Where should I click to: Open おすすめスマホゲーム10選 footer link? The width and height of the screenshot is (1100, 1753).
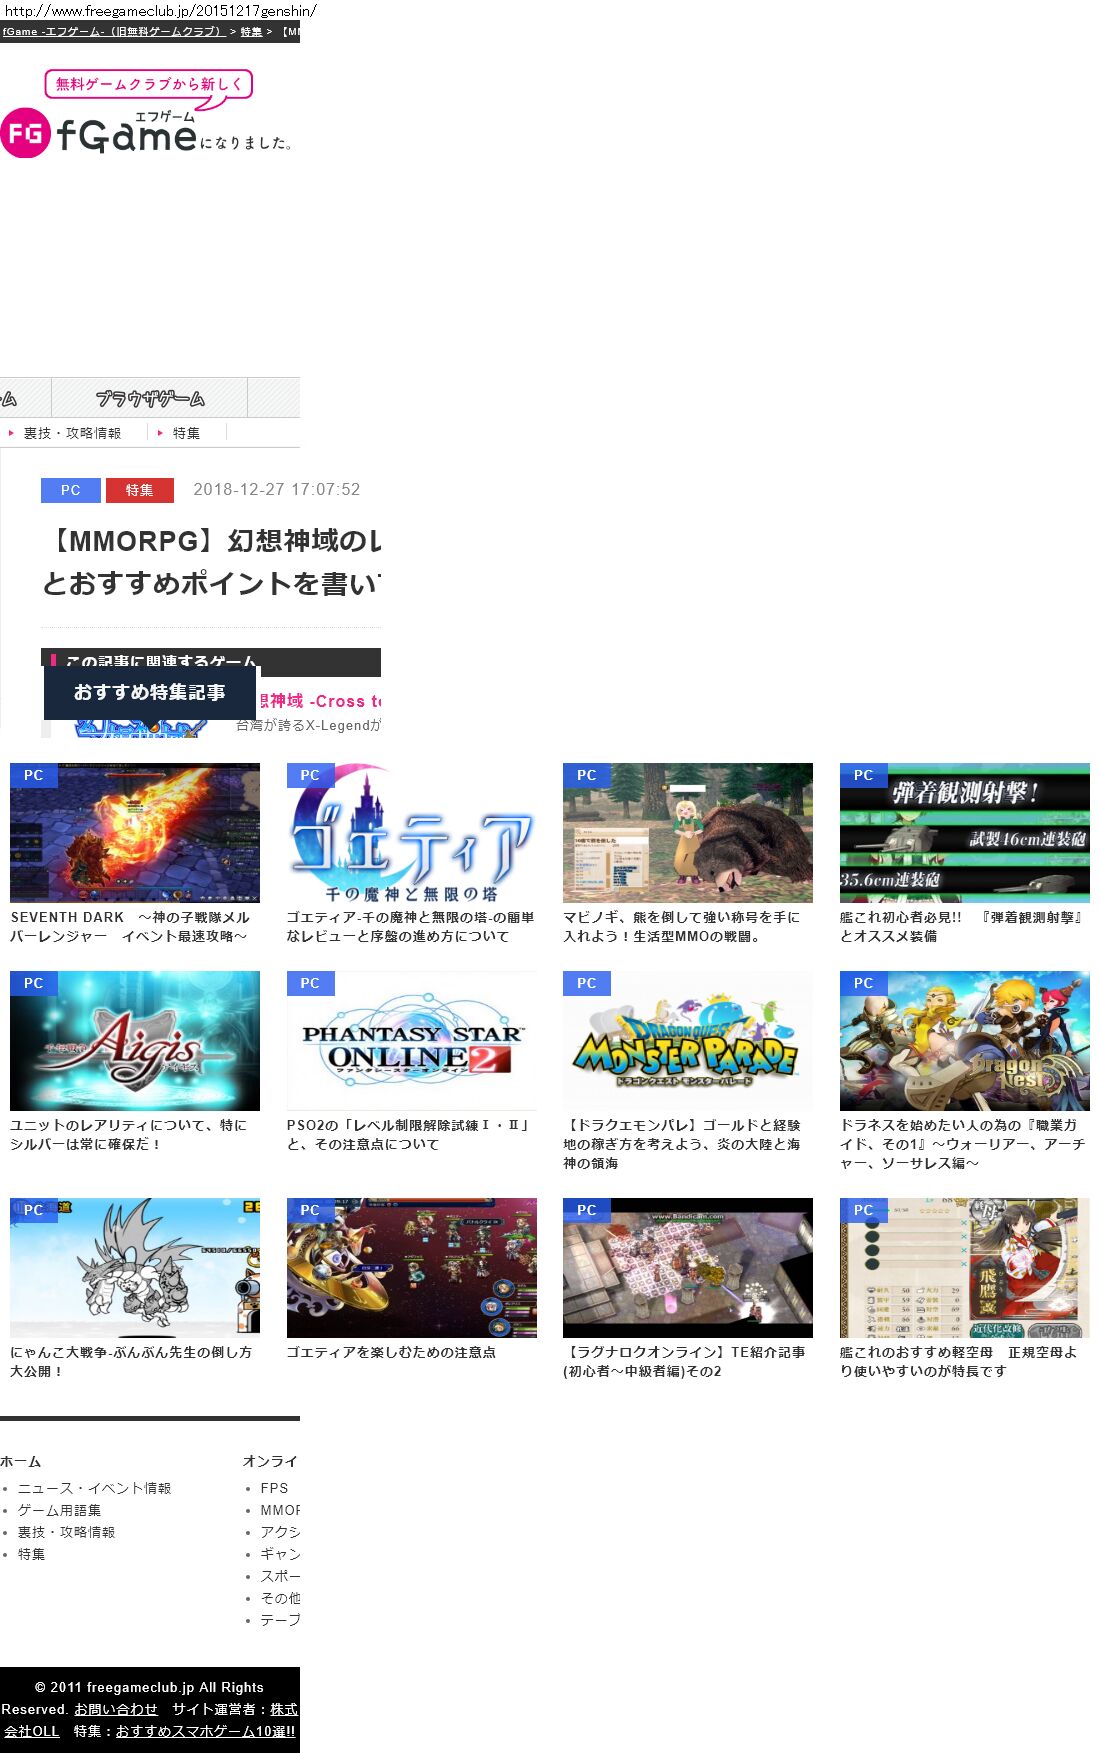tap(206, 1731)
